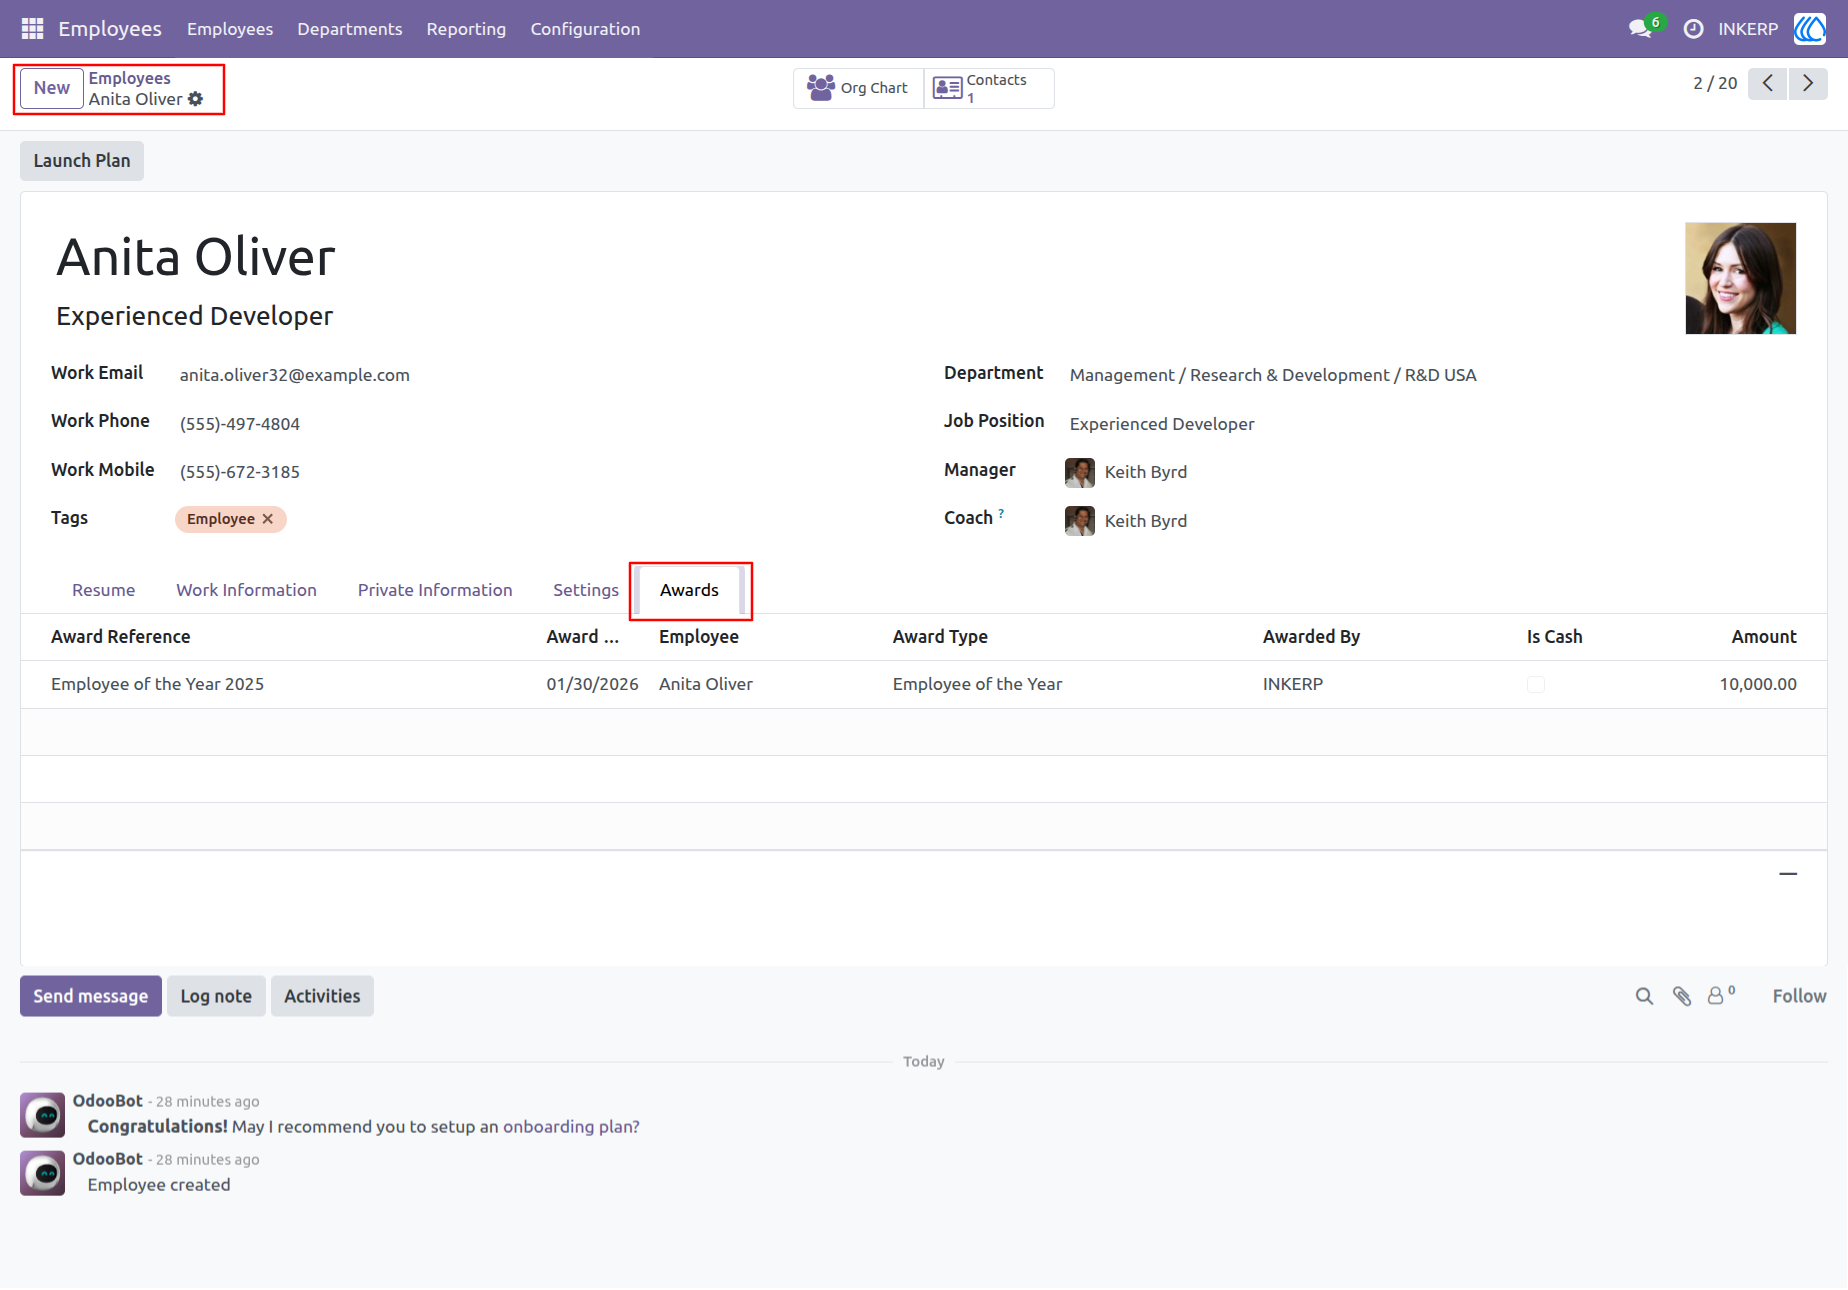Remove the Employee tag

pos(268,519)
